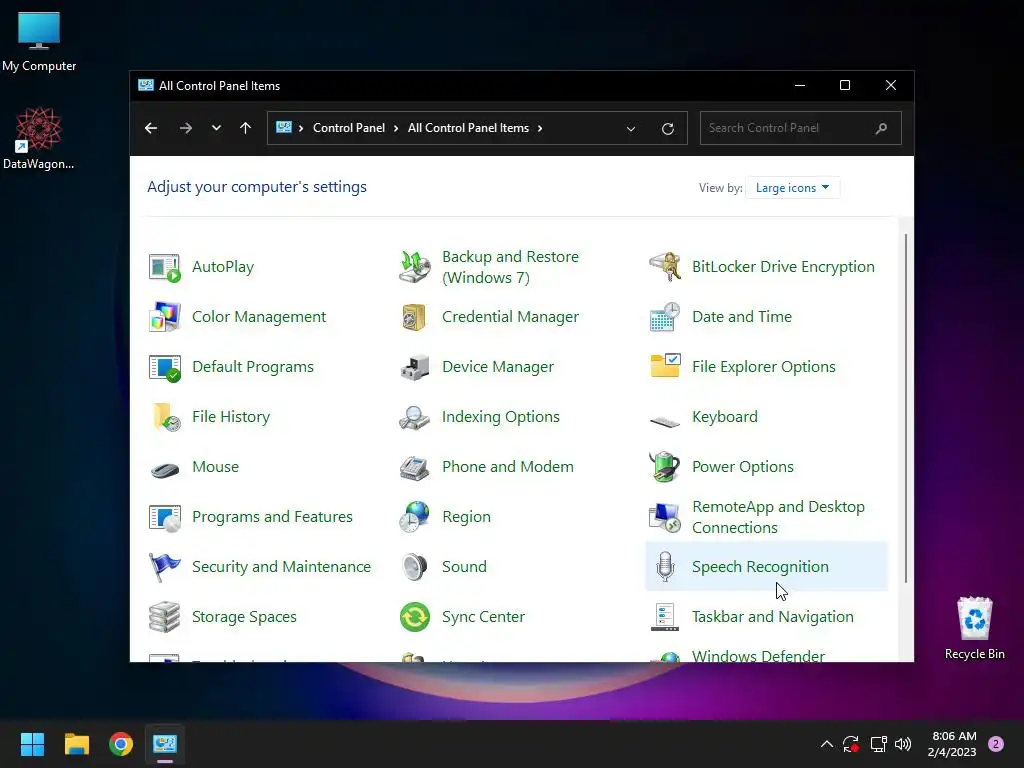1024x768 pixels.
Task: Click the sync tray icon with red dot
Action: point(851,744)
